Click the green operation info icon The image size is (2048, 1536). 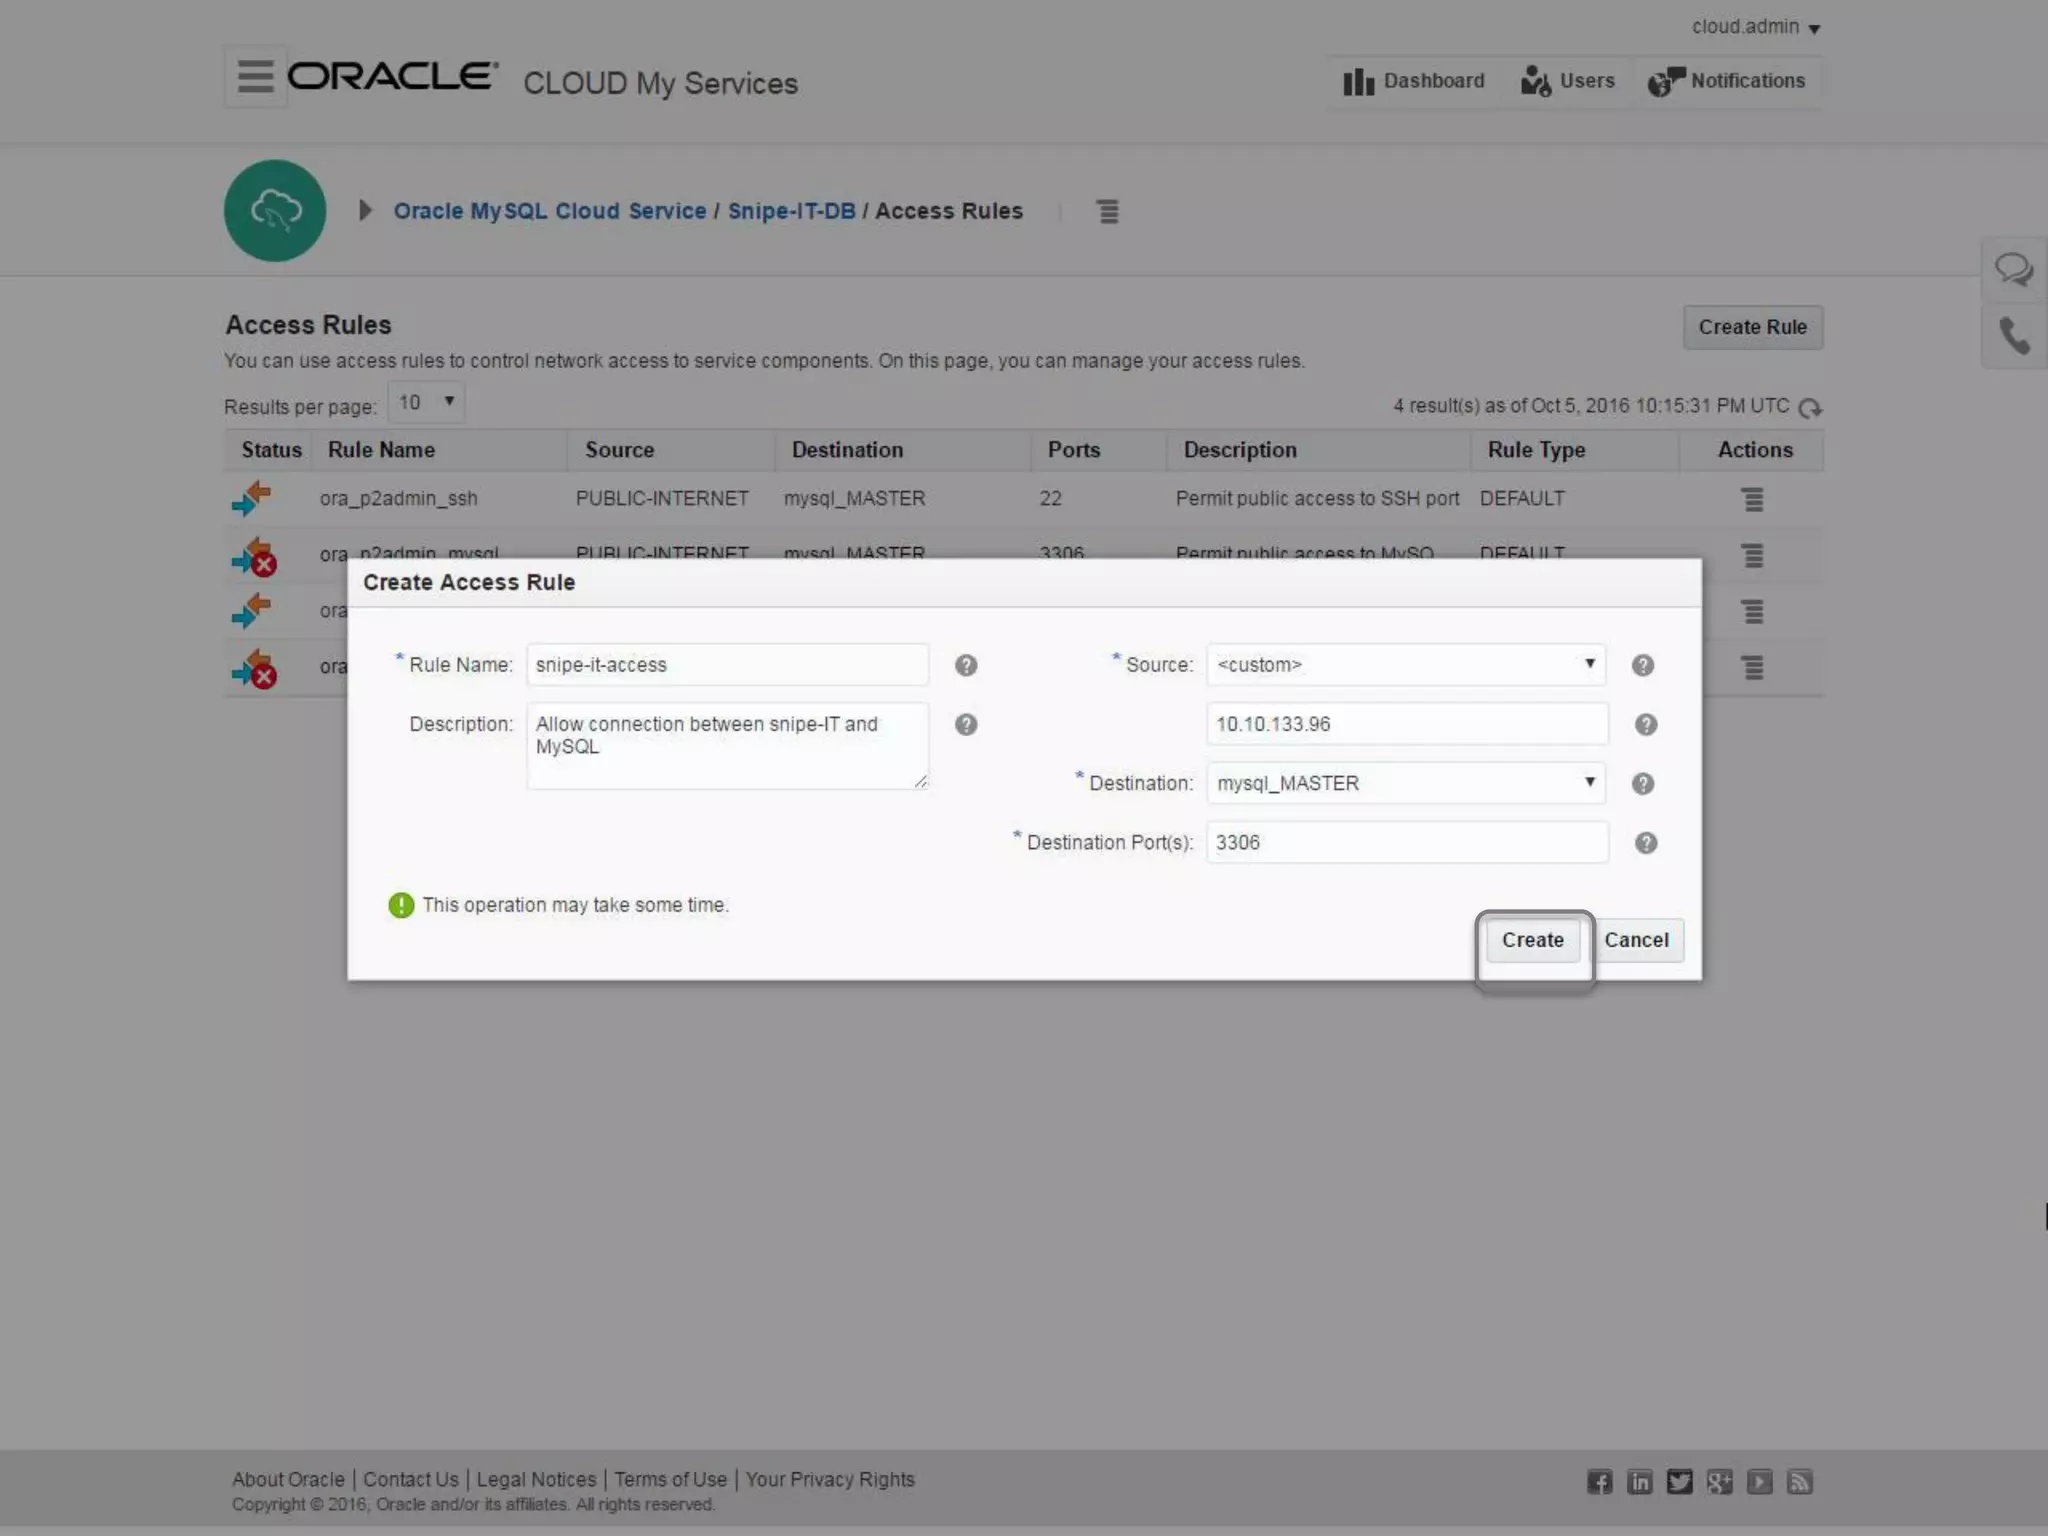(x=401, y=905)
